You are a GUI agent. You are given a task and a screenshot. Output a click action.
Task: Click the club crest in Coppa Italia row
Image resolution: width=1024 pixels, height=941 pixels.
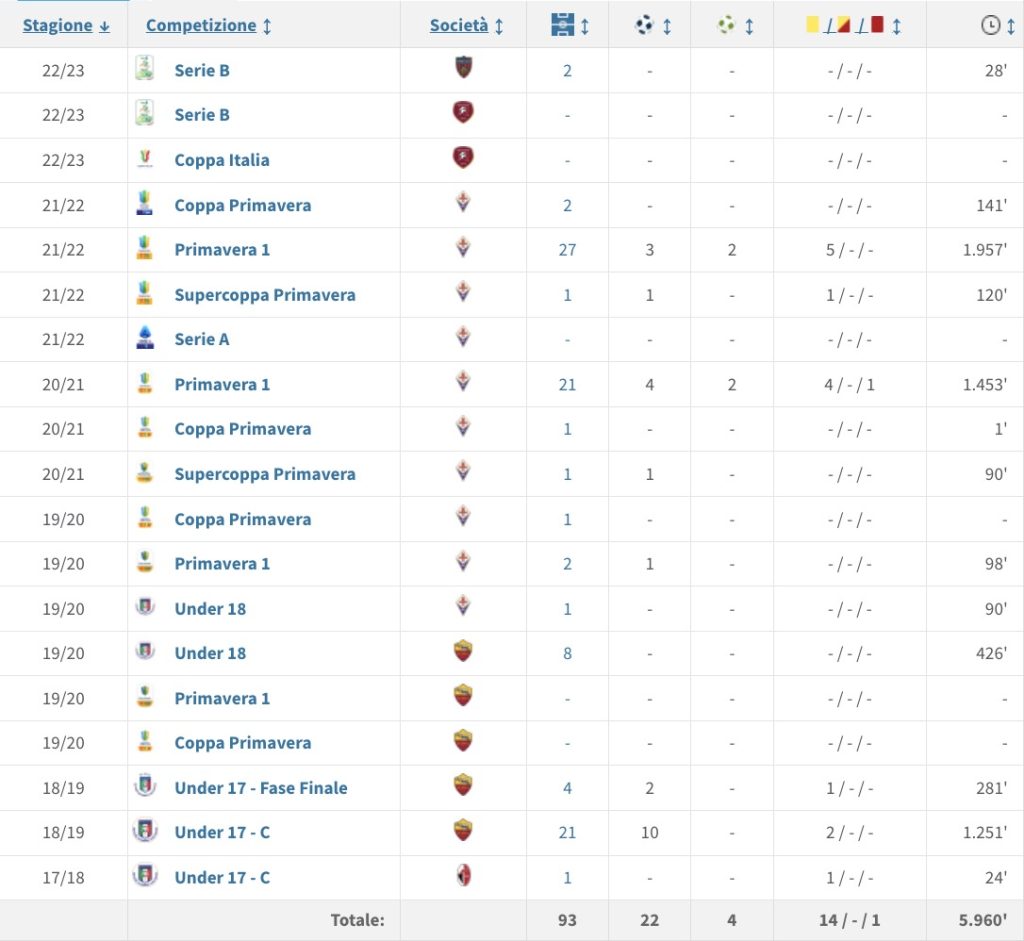pyautogui.click(x=462, y=159)
